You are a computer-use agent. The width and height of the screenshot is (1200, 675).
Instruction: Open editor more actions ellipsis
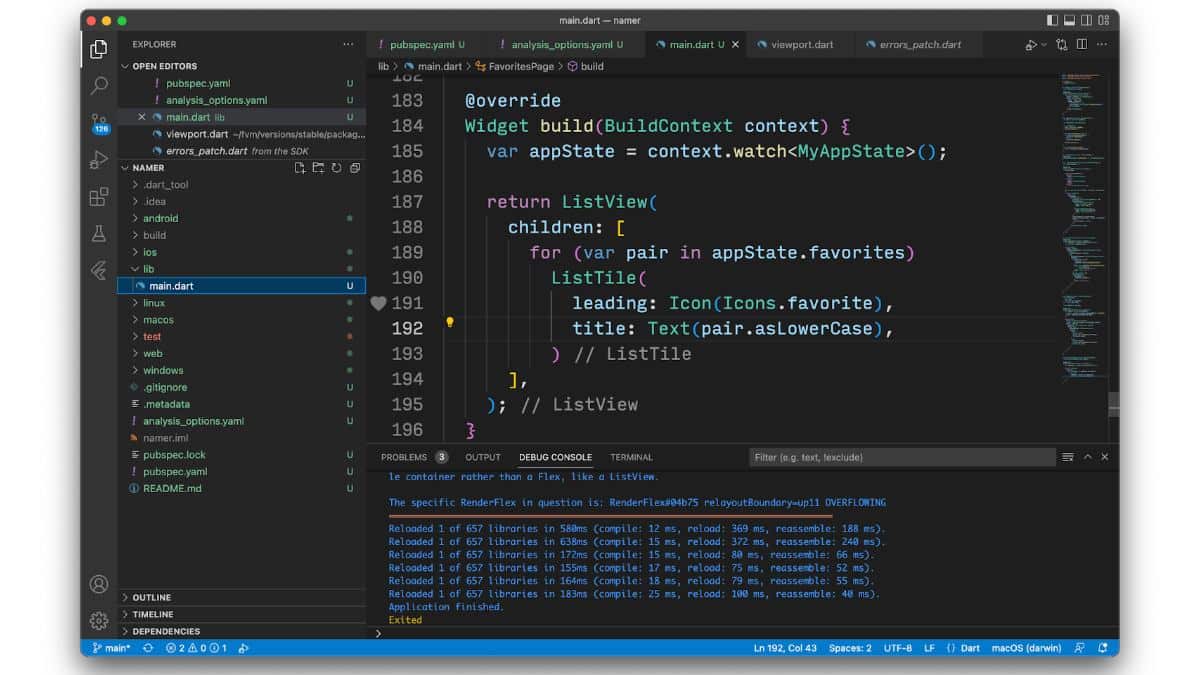pos(1104,45)
